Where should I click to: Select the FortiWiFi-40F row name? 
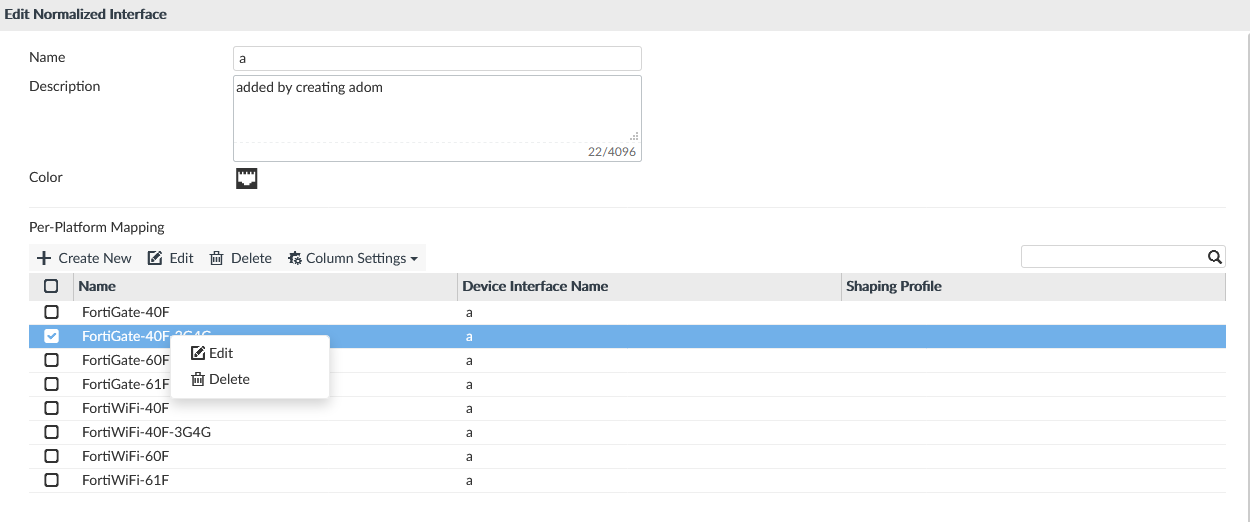125,408
